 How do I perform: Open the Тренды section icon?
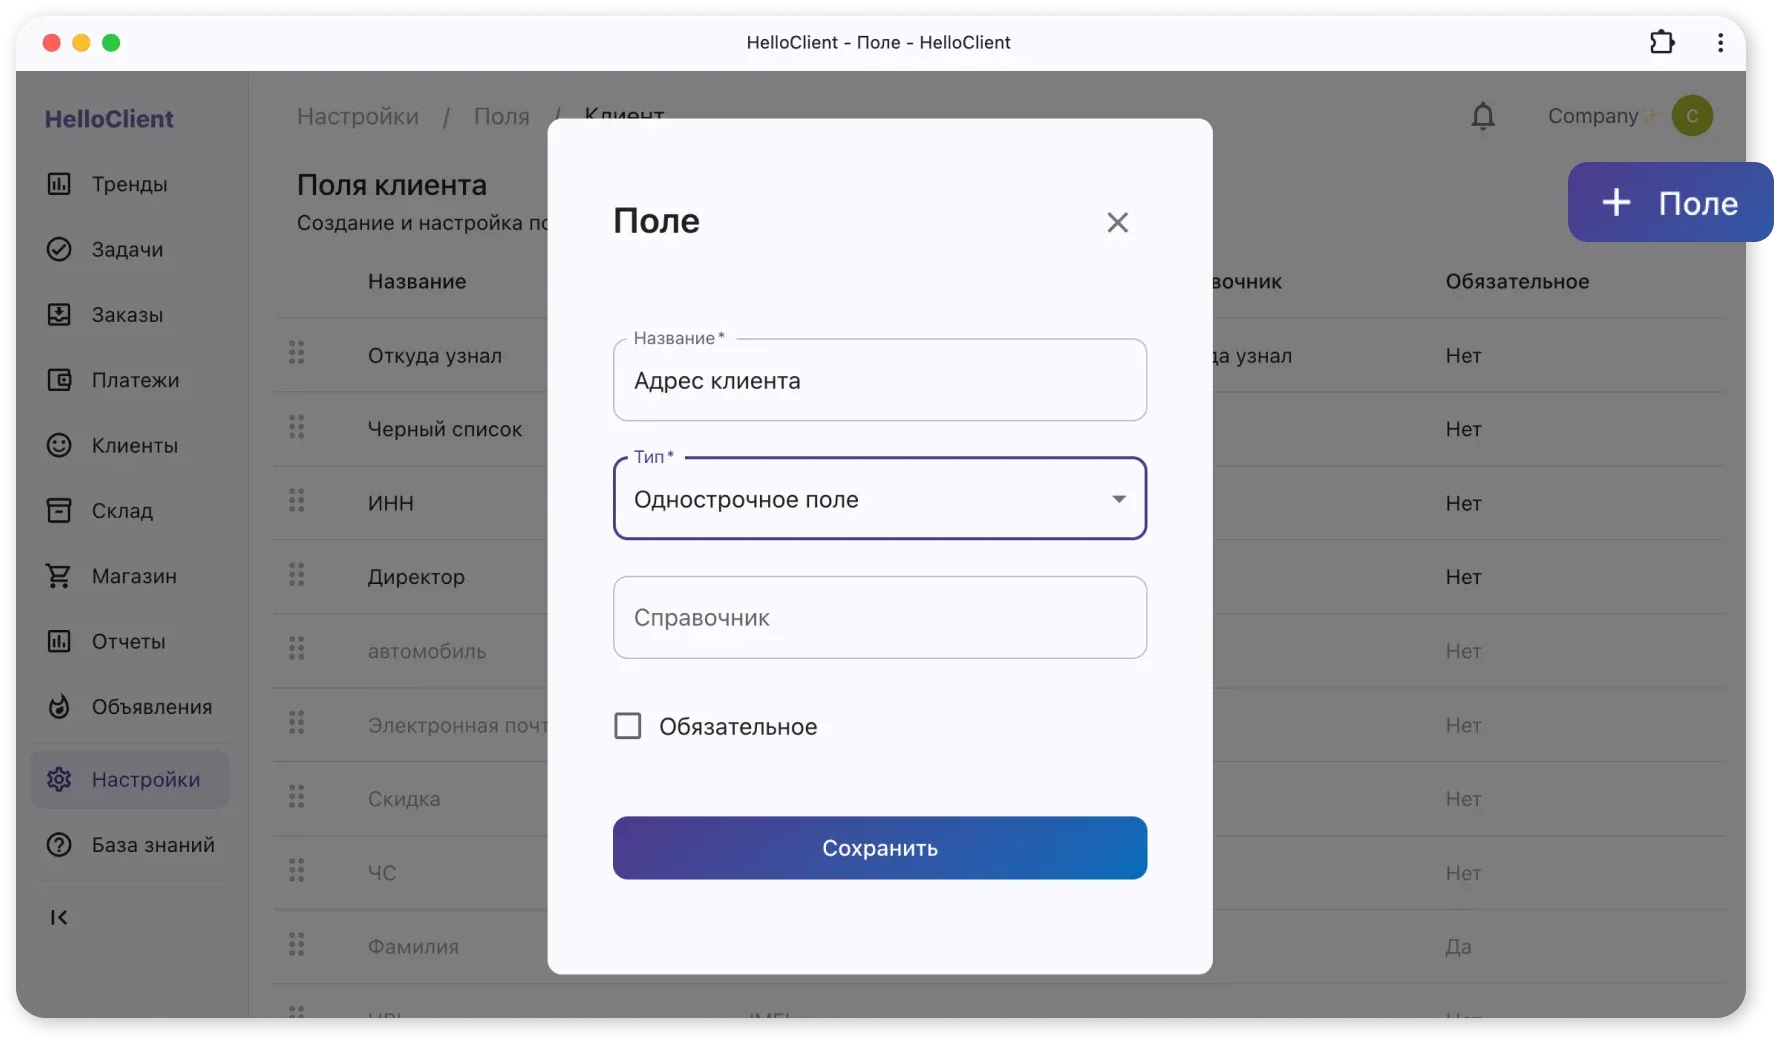(x=59, y=184)
